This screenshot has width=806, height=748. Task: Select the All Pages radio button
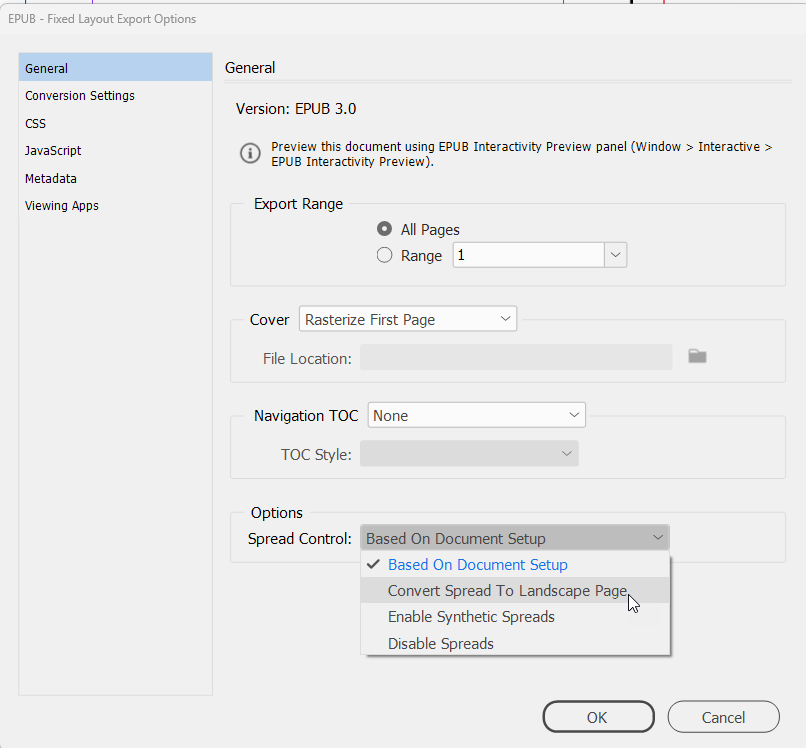tap(384, 228)
